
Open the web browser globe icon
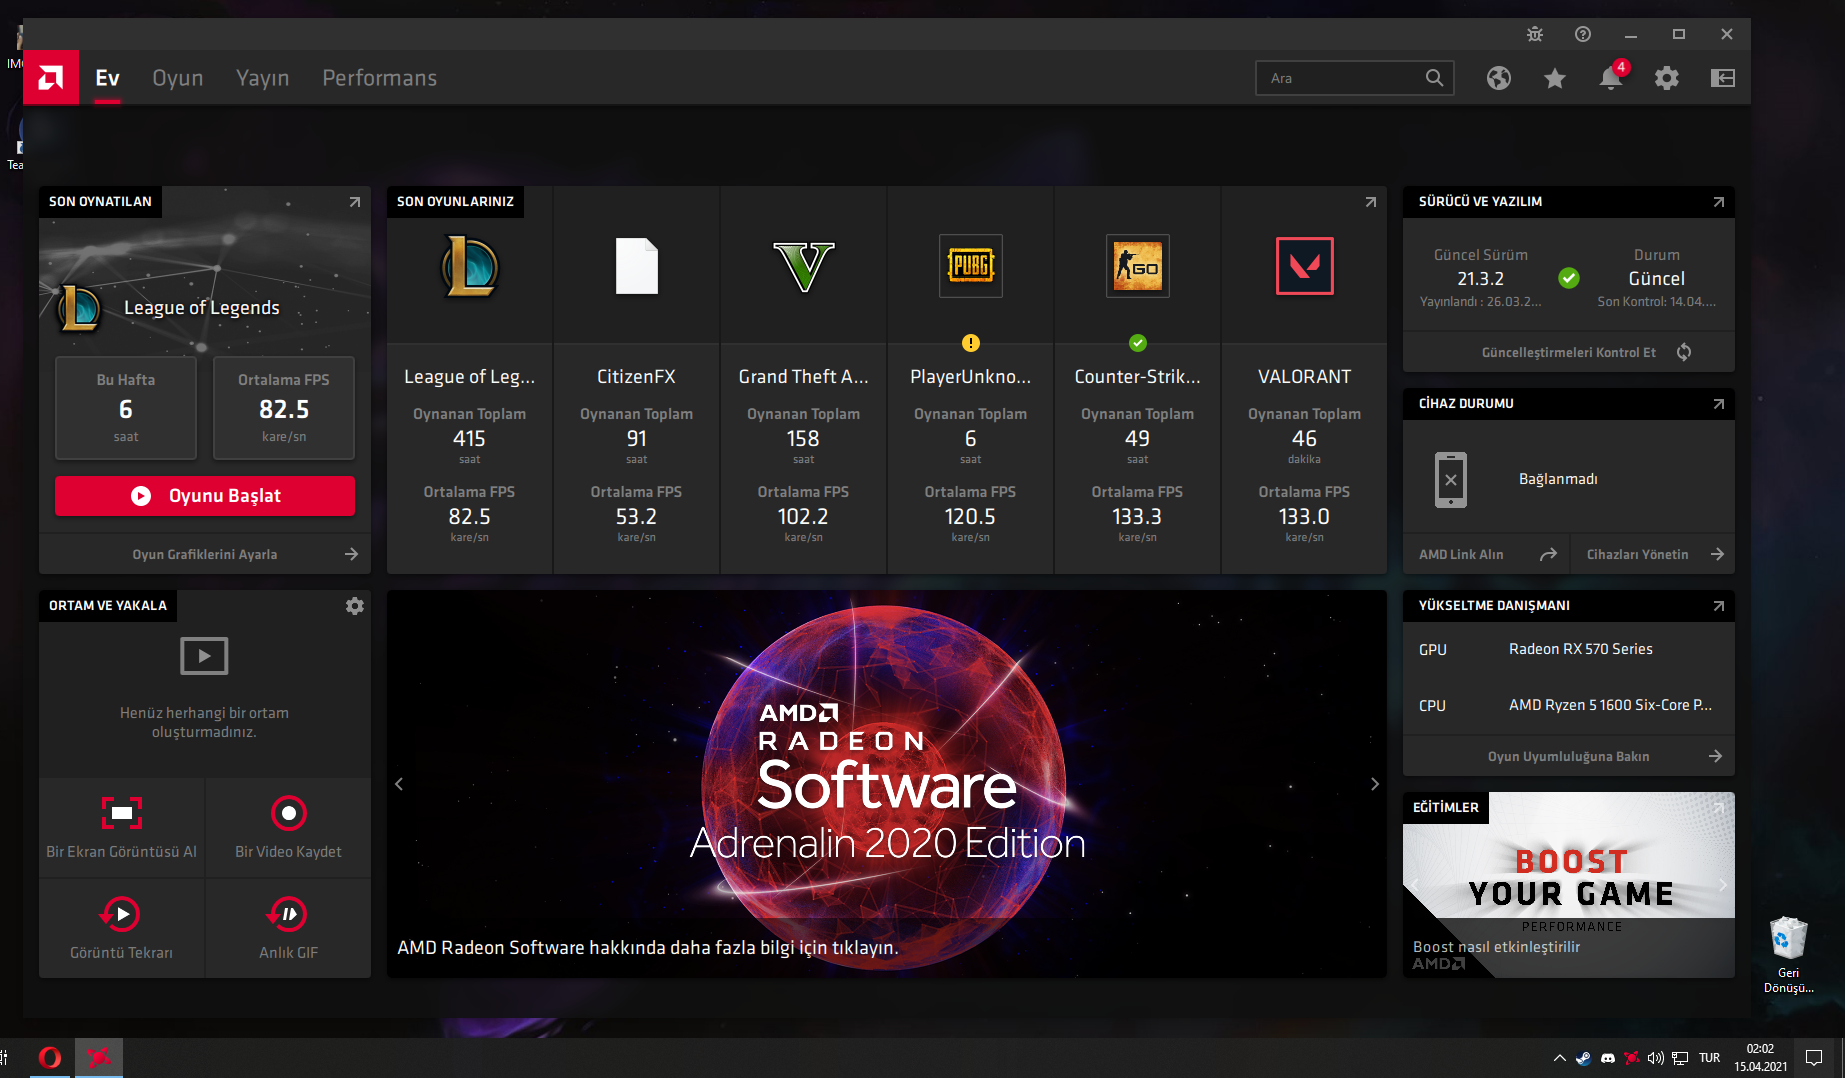1499,78
